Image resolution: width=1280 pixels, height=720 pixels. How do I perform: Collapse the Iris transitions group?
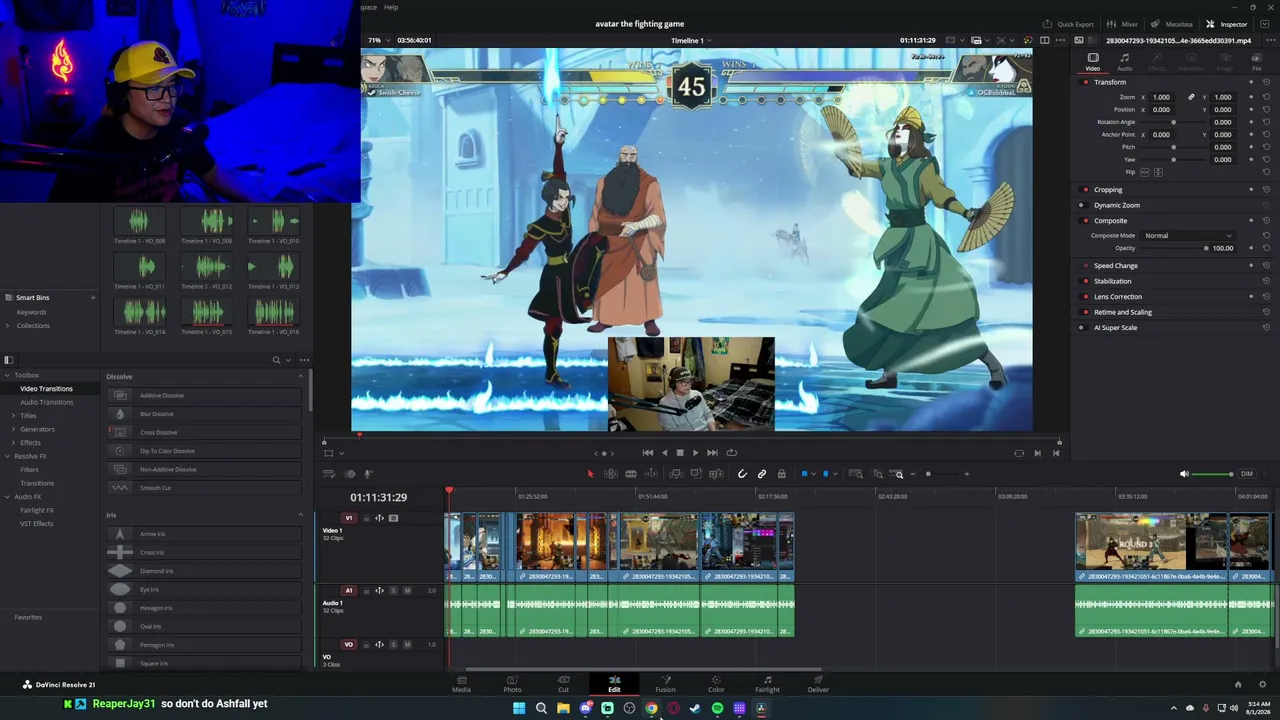[x=300, y=515]
